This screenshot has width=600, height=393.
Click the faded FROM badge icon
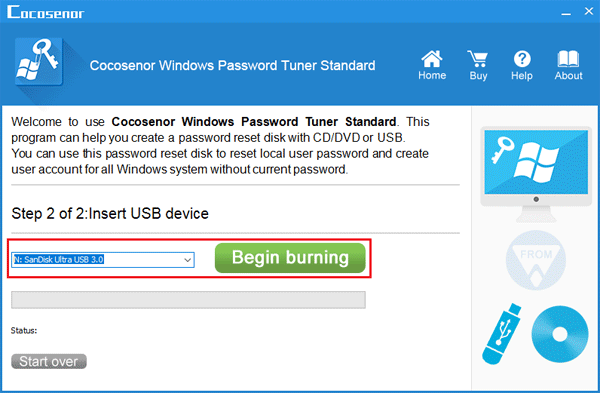click(x=536, y=260)
